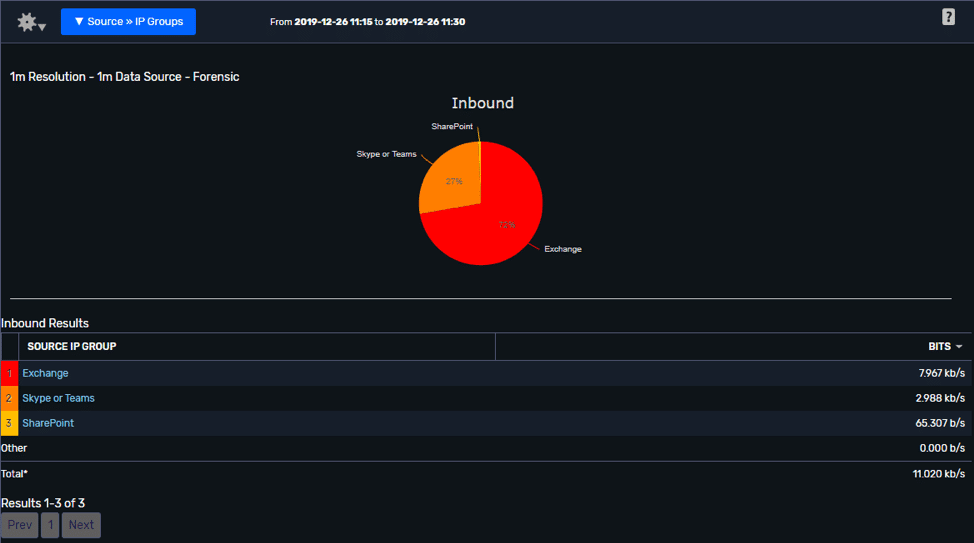Screen dimensions: 974x543
Task: Click the 7.967 kb/s value
Action: 942,373
